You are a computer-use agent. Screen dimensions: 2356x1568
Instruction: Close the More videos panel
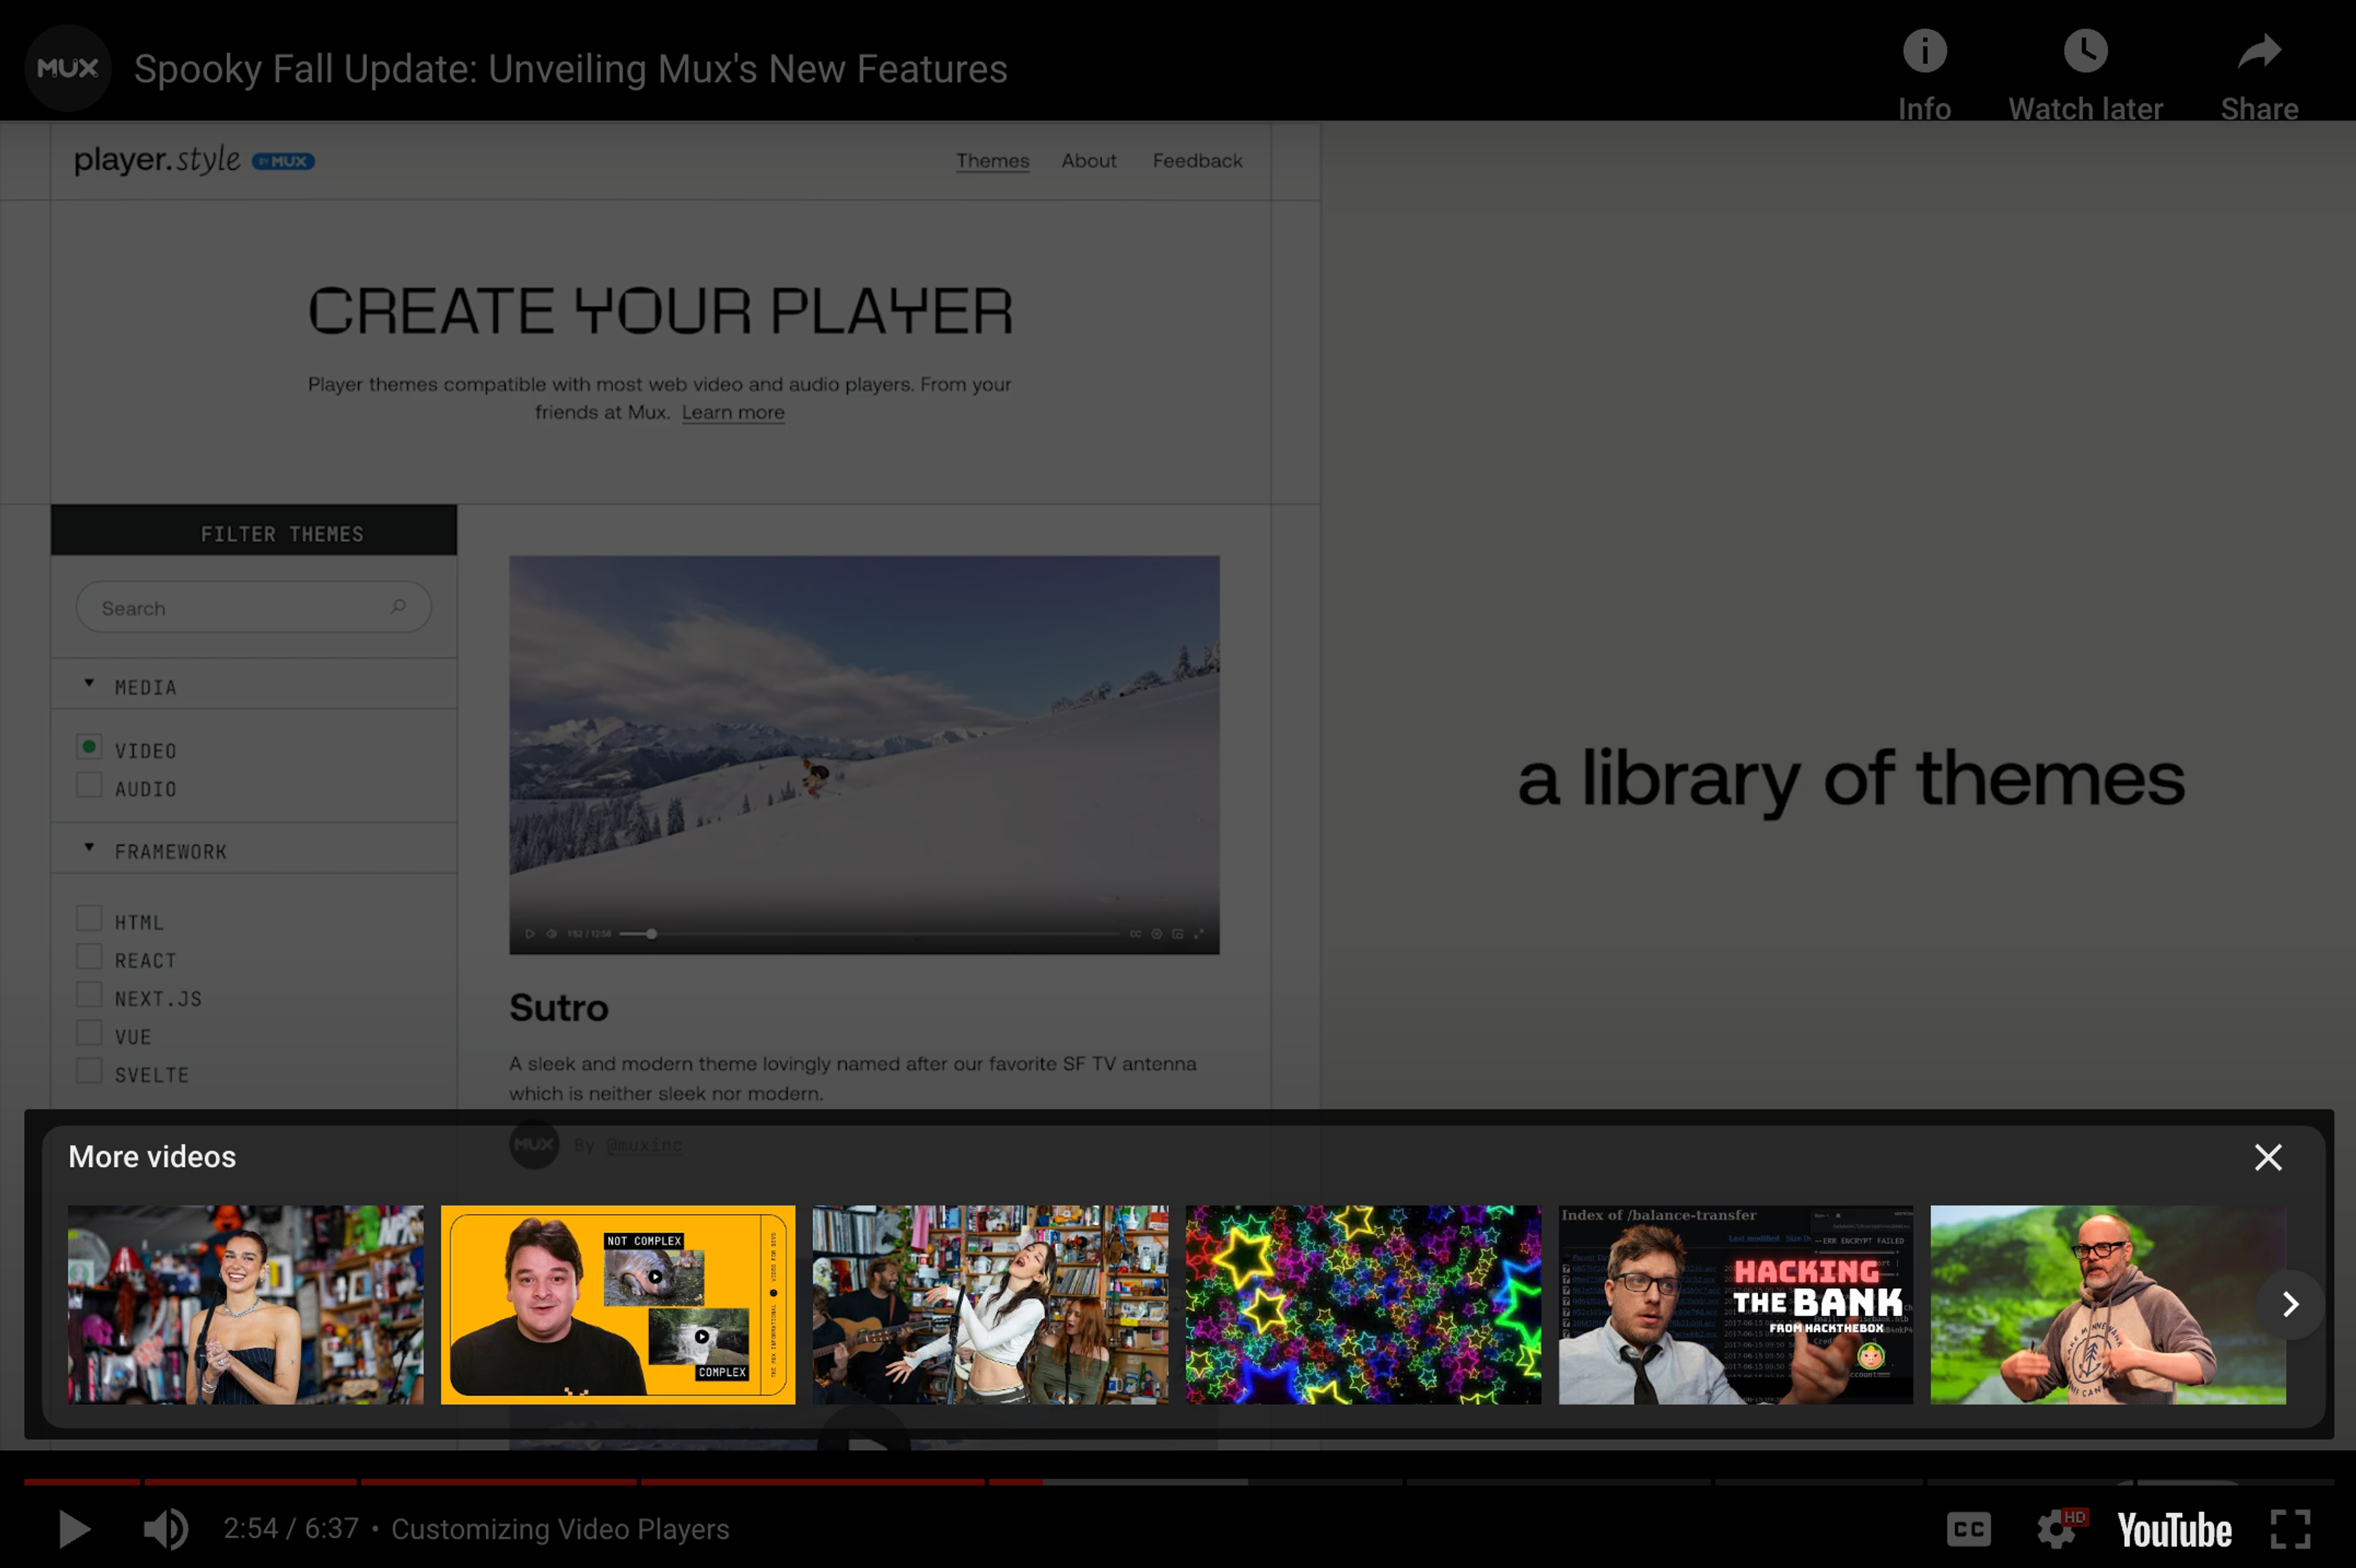pyautogui.click(x=2268, y=1157)
